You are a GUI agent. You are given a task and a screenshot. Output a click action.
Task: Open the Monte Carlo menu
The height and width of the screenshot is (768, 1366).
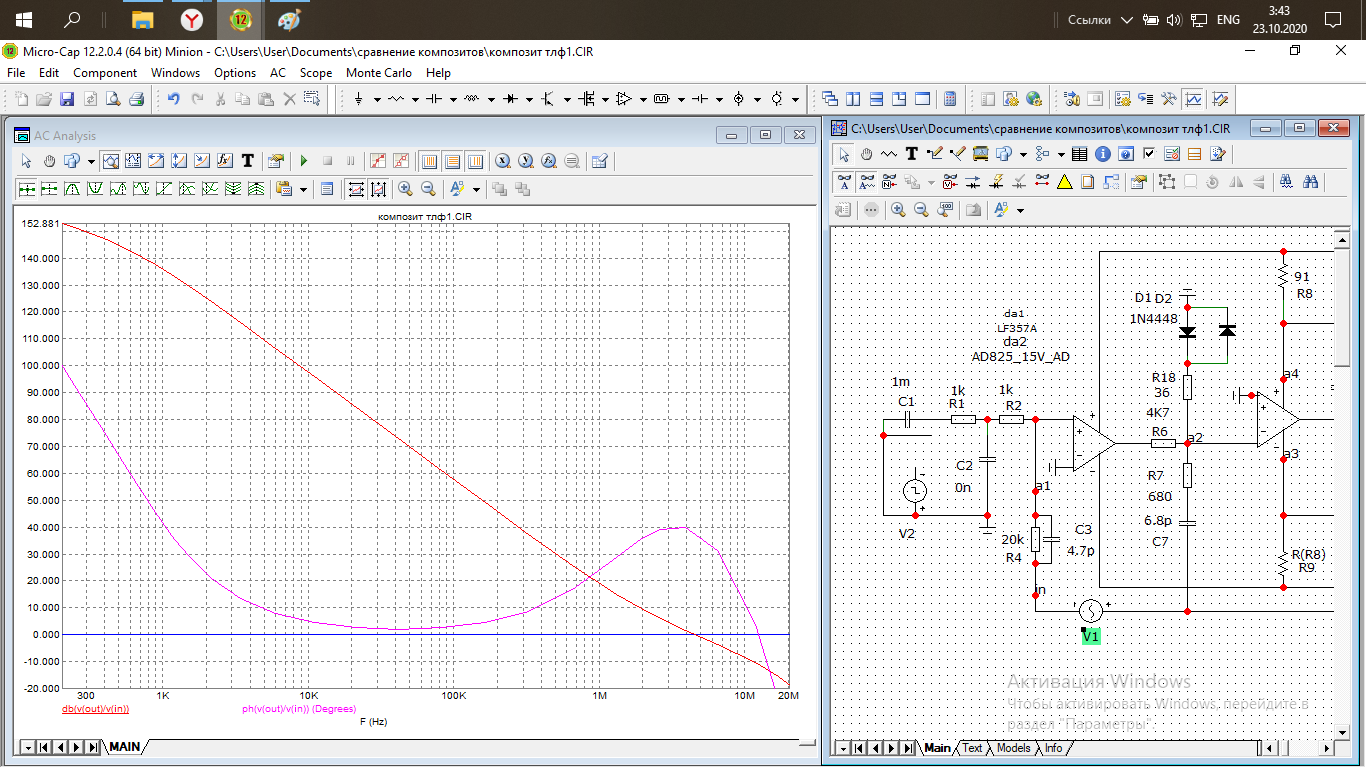[x=380, y=73]
